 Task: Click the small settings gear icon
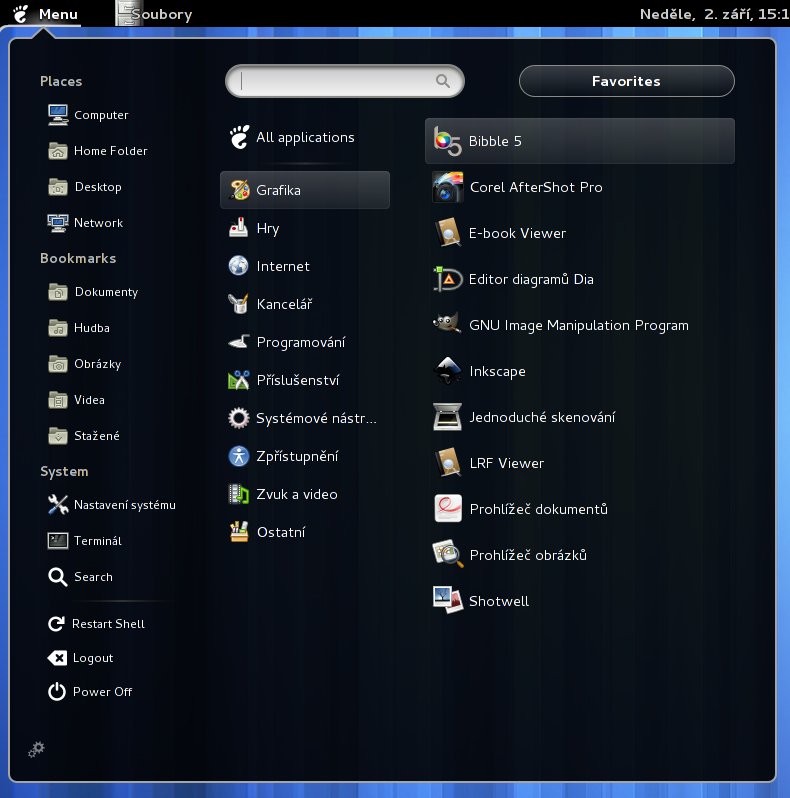coord(37,749)
